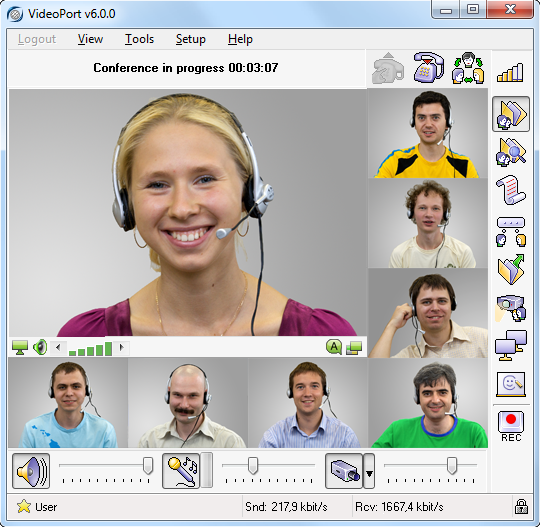This screenshot has height=527, width=540.
Task: Open the View menu
Action: click(90, 39)
